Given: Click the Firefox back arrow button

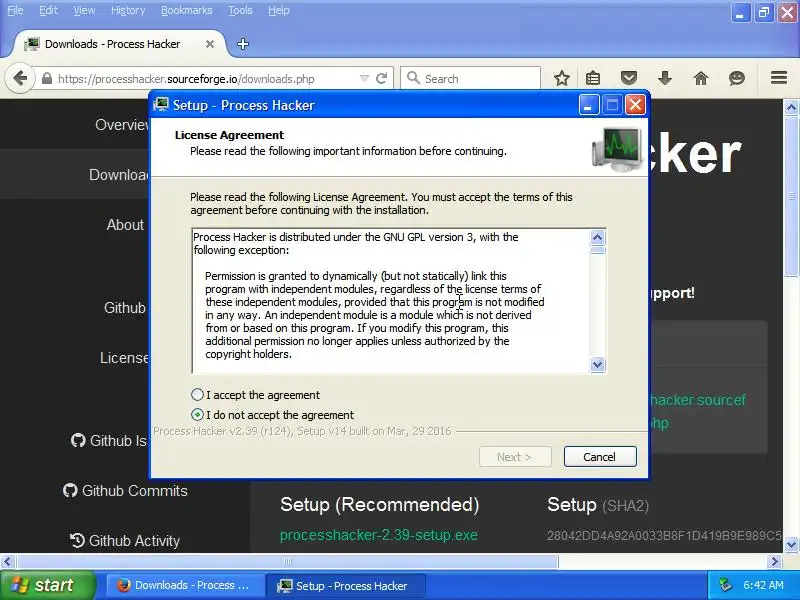Looking at the screenshot, I should 20,79.
